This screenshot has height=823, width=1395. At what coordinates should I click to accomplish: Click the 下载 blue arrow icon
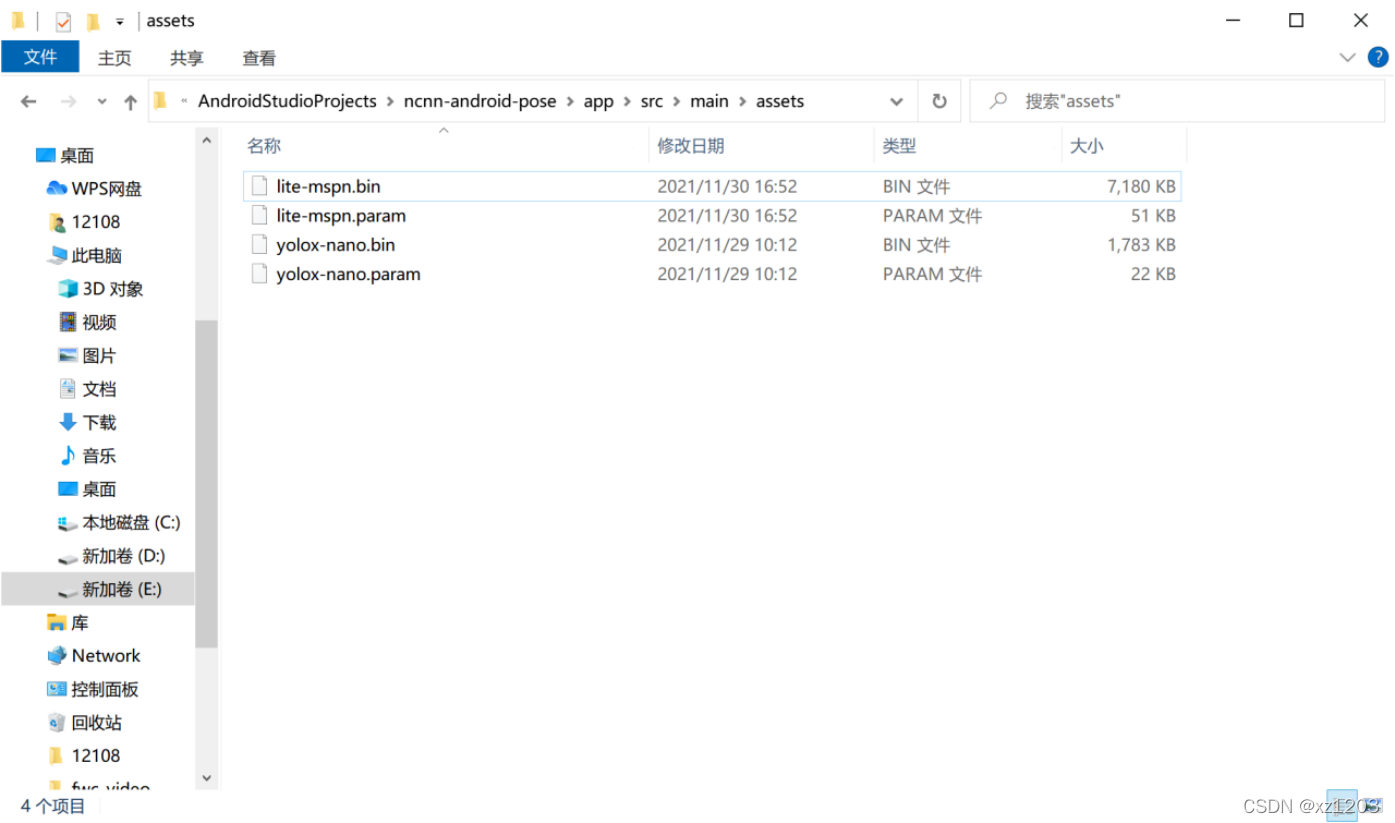(68, 422)
